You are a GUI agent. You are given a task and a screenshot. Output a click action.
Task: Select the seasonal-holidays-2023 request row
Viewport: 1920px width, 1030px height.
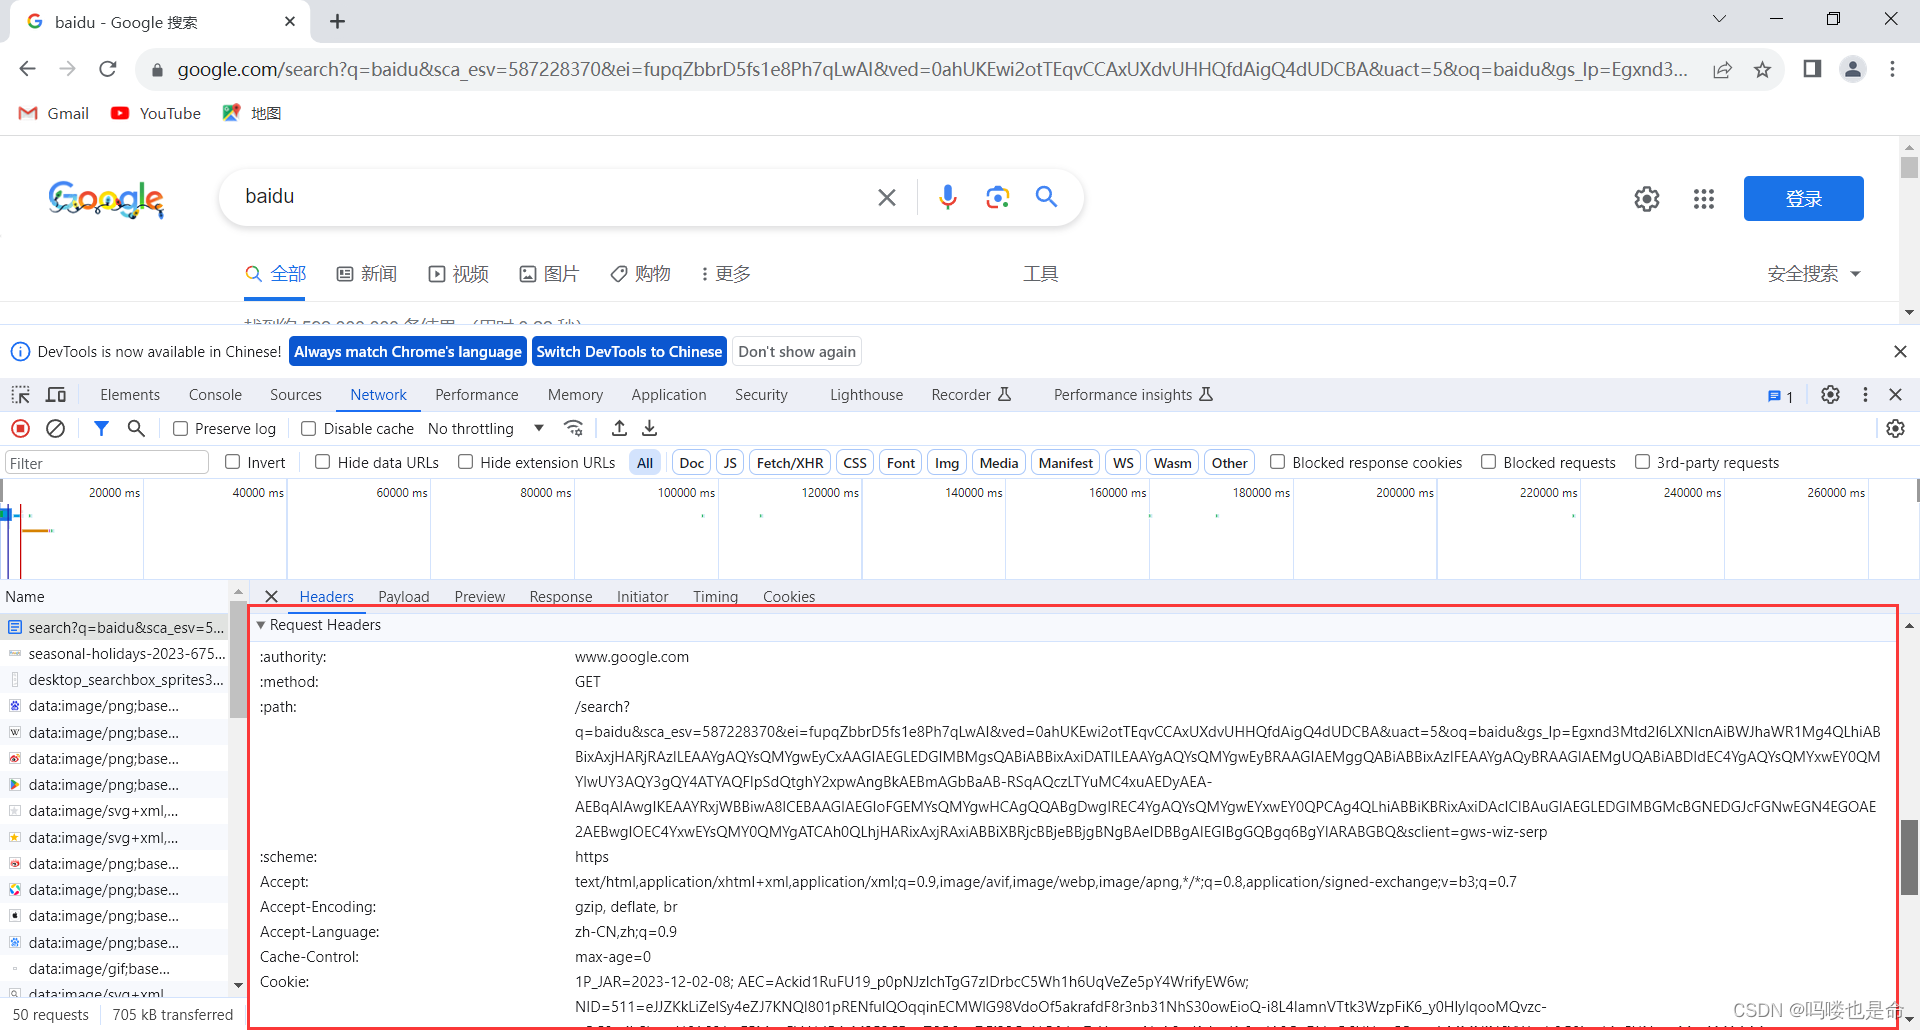pyautogui.click(x=115, y=654)
